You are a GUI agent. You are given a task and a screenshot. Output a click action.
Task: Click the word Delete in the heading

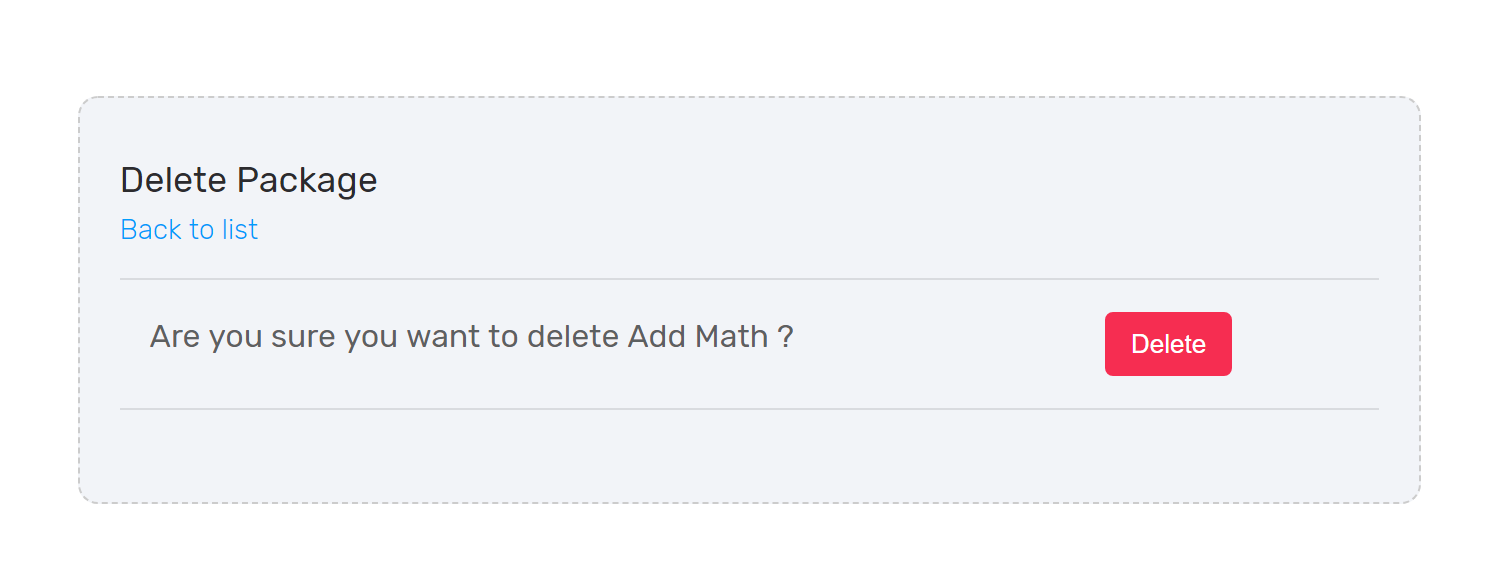tap(174, 180)
